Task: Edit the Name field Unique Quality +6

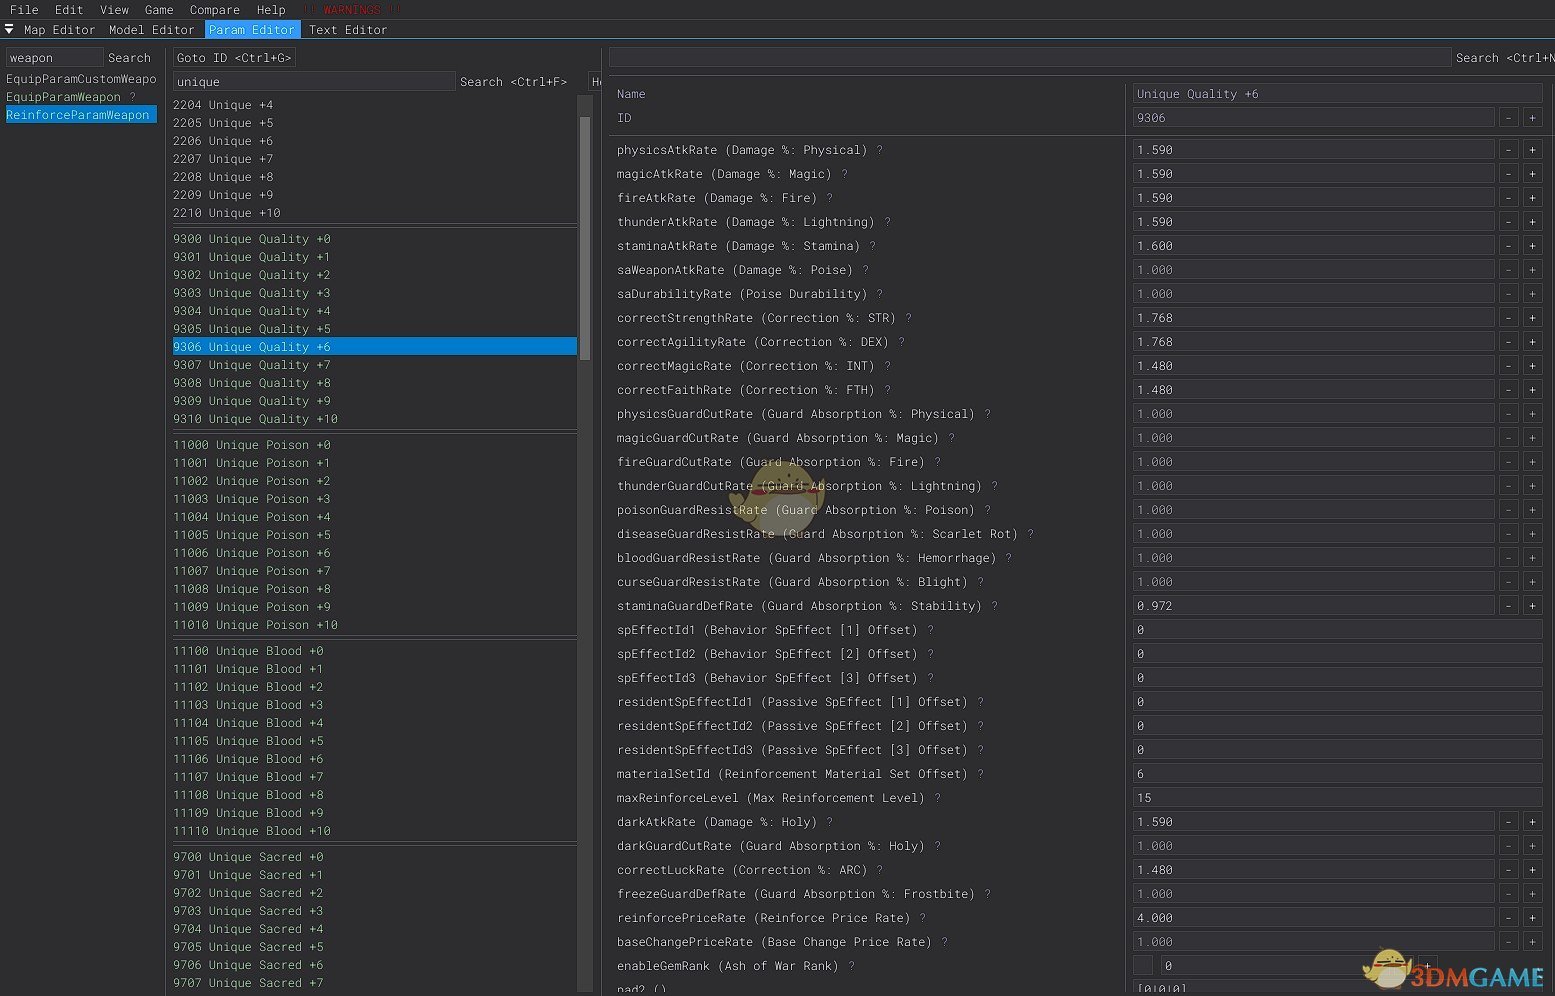Action: (x=1337, y=94)
